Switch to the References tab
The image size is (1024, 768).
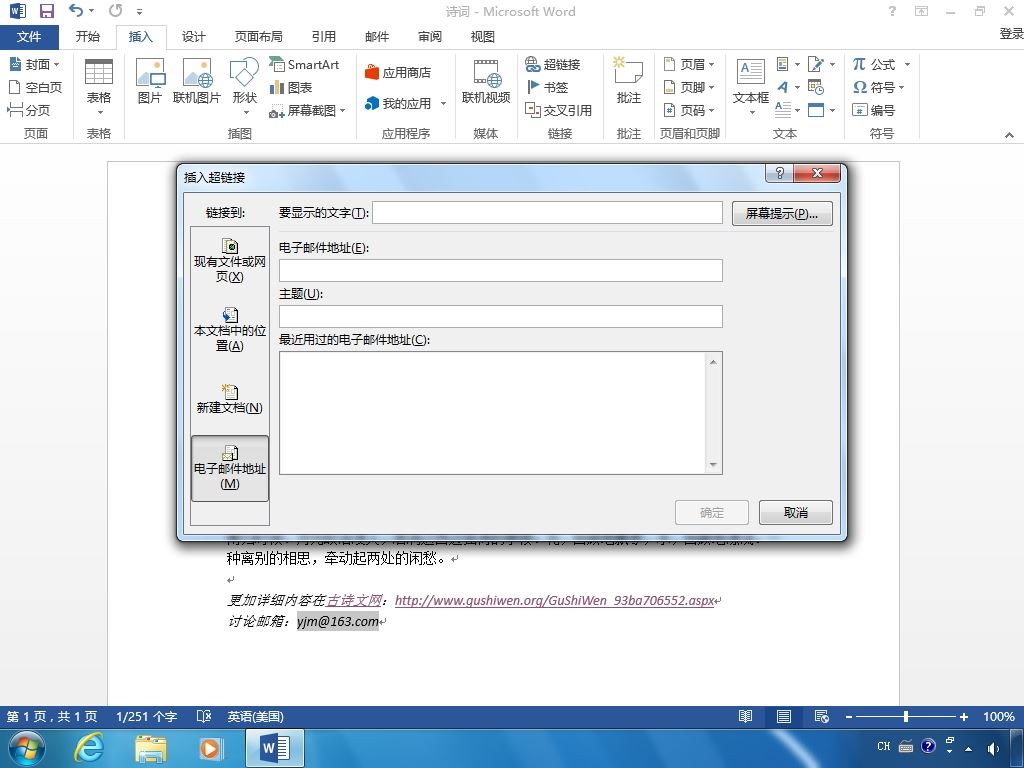click(x=323, y=37)
